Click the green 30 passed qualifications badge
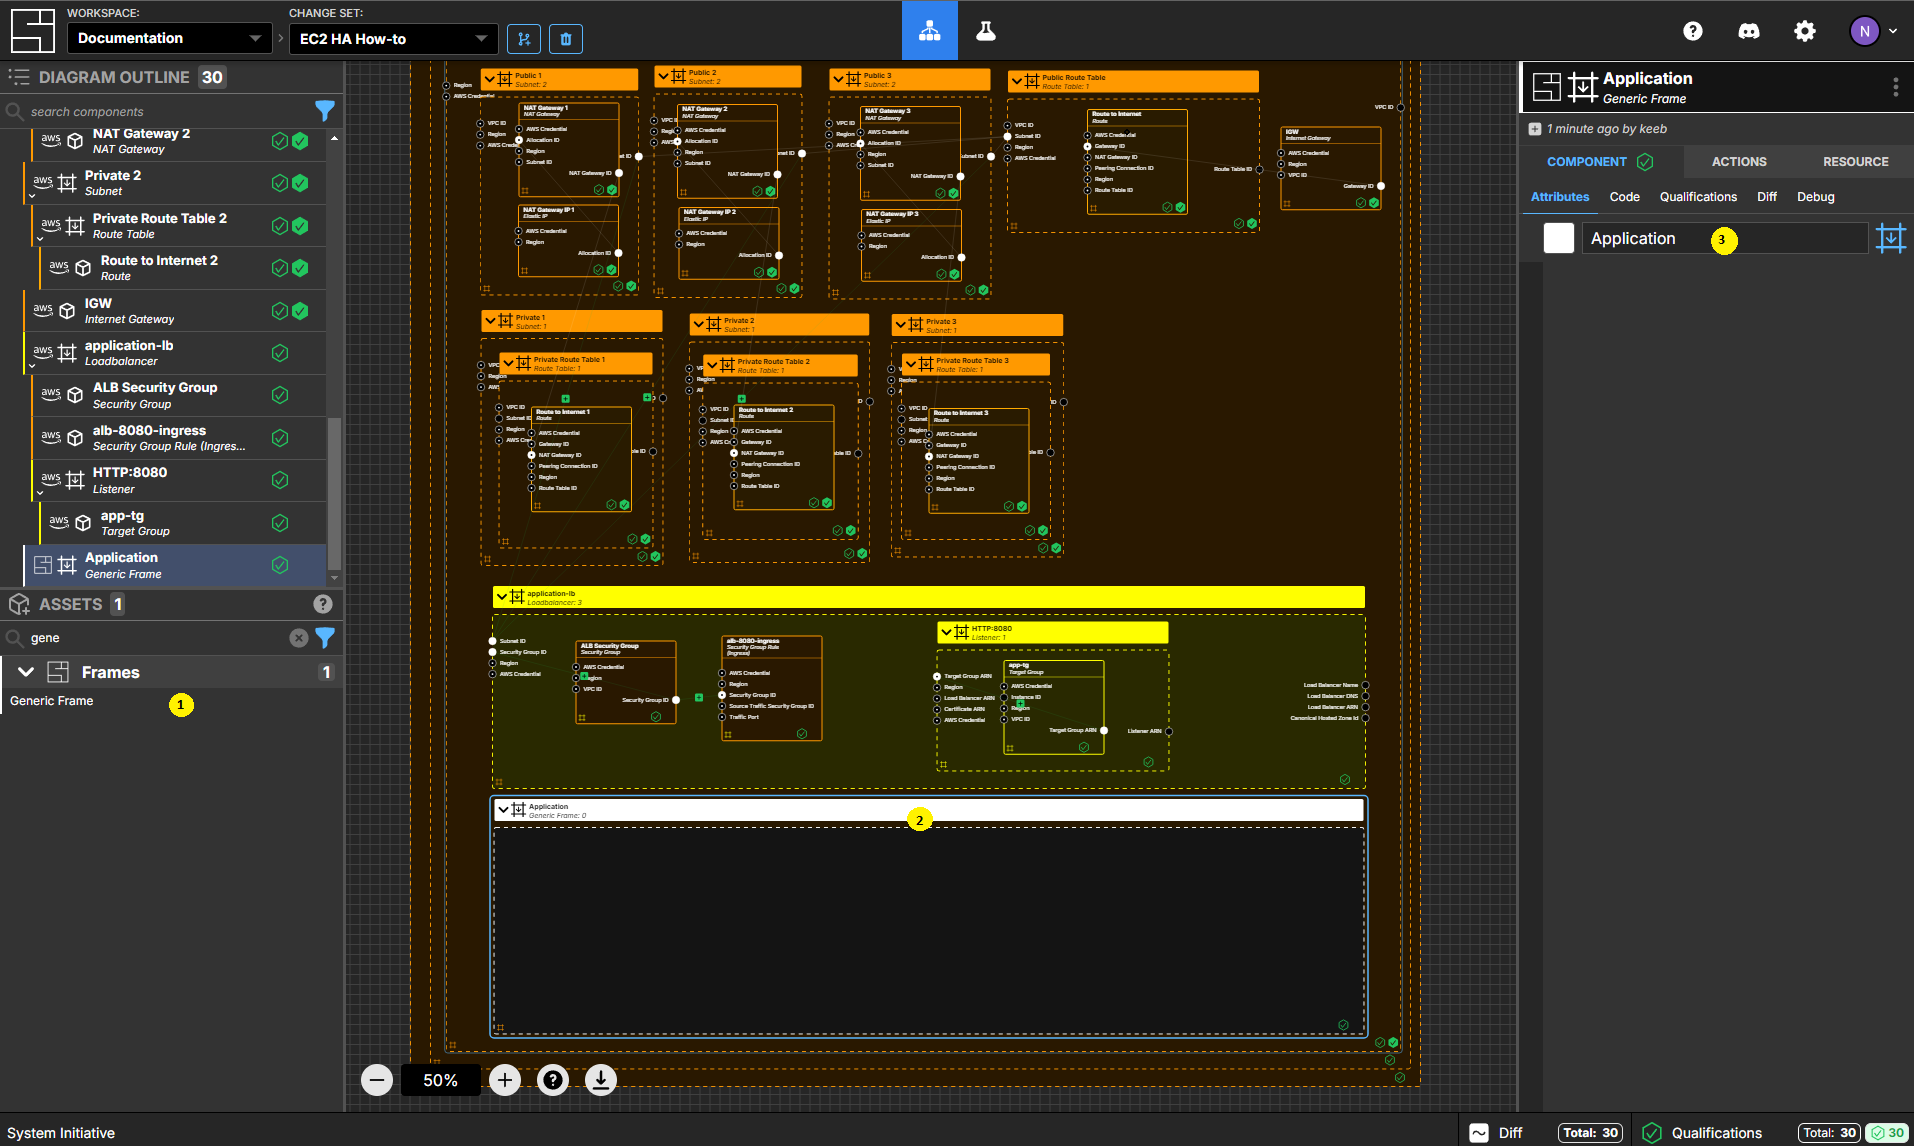 pyautogui.click(x=1888, y=1133)
